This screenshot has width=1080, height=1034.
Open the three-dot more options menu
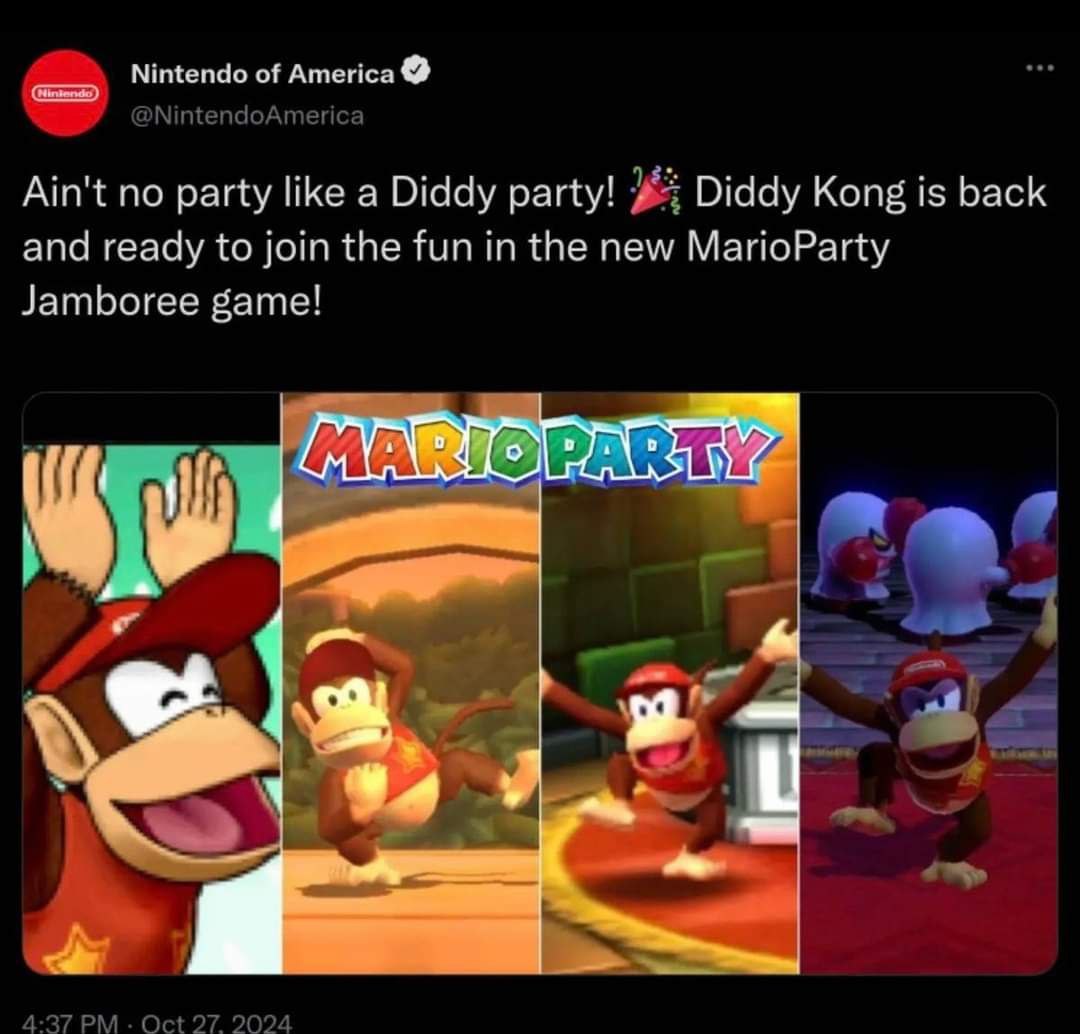tap(1040, 68)
